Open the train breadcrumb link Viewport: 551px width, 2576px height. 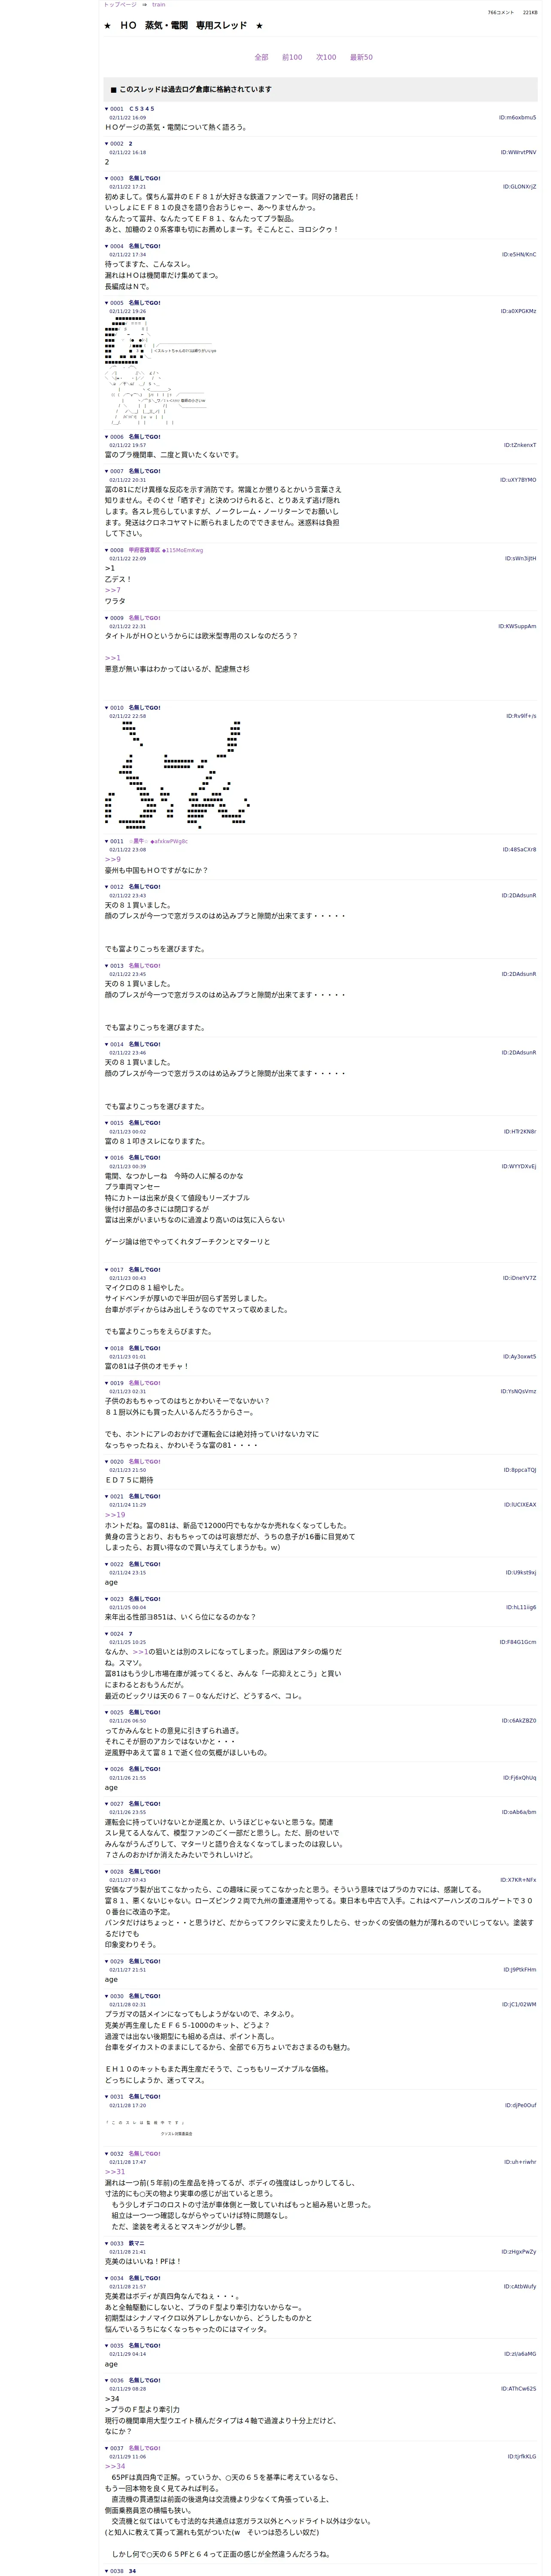click(x=159, y=5)
